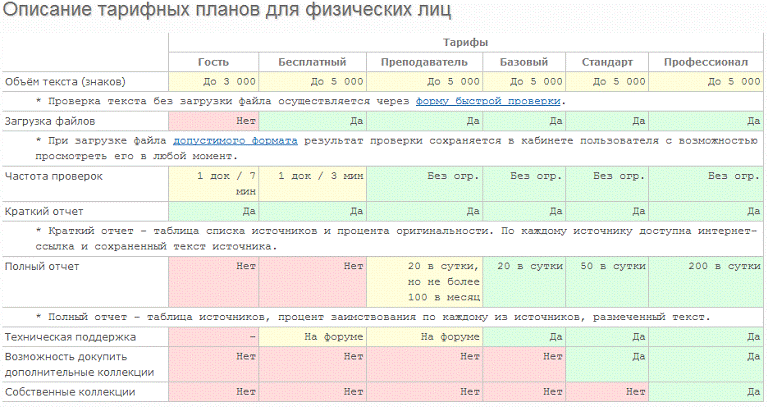Click the «Профессионал» tariff column header

(706, 62)
